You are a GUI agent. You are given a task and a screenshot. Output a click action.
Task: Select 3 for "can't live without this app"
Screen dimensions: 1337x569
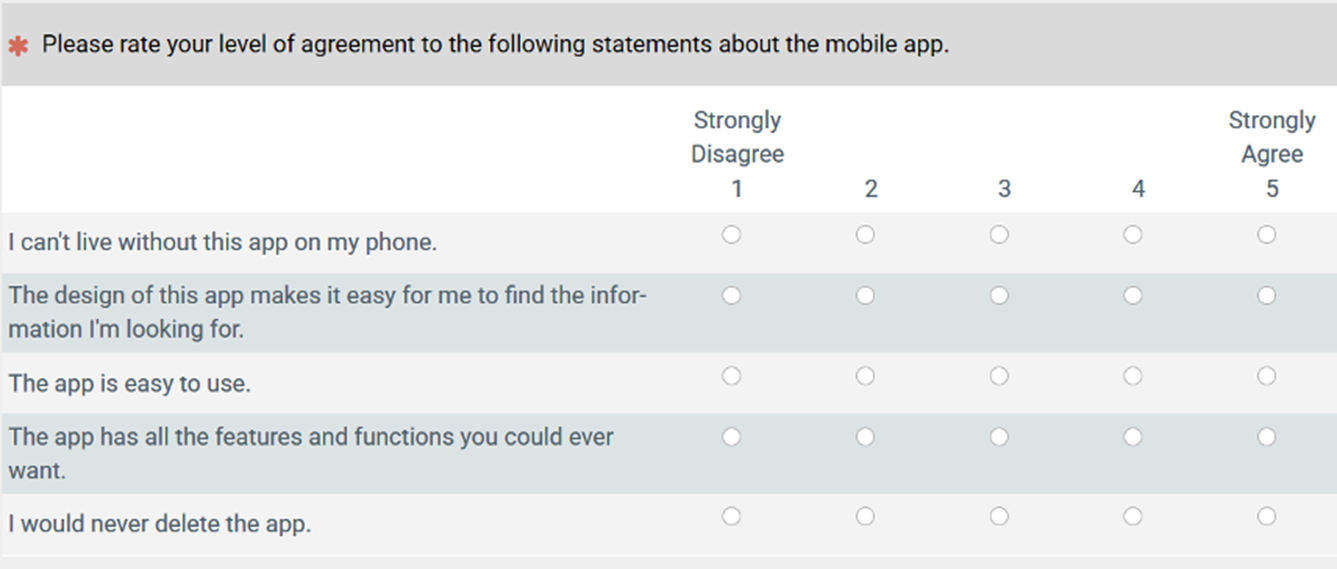[x=999, y=235]
